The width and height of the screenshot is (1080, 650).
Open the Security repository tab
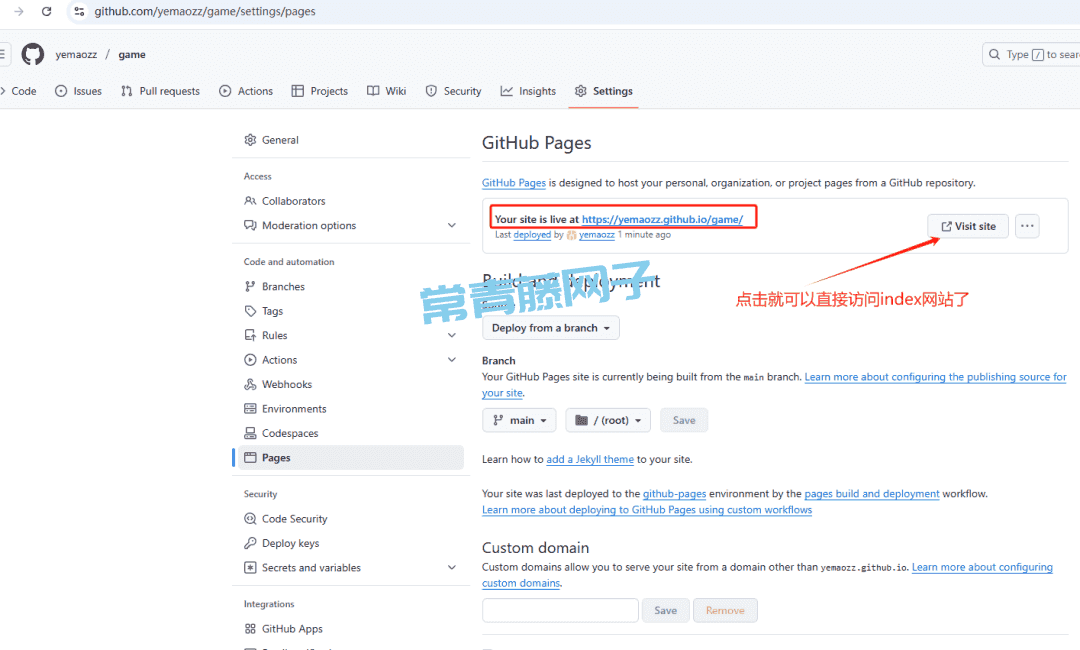click(x=453, y=91)
